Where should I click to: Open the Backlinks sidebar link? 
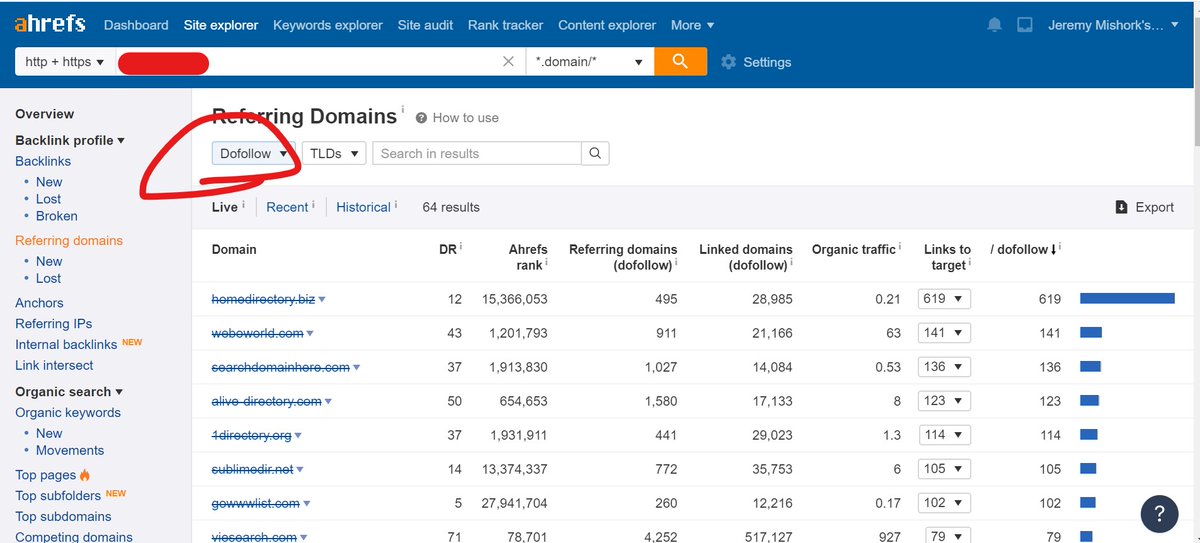(x=43, y=161)
